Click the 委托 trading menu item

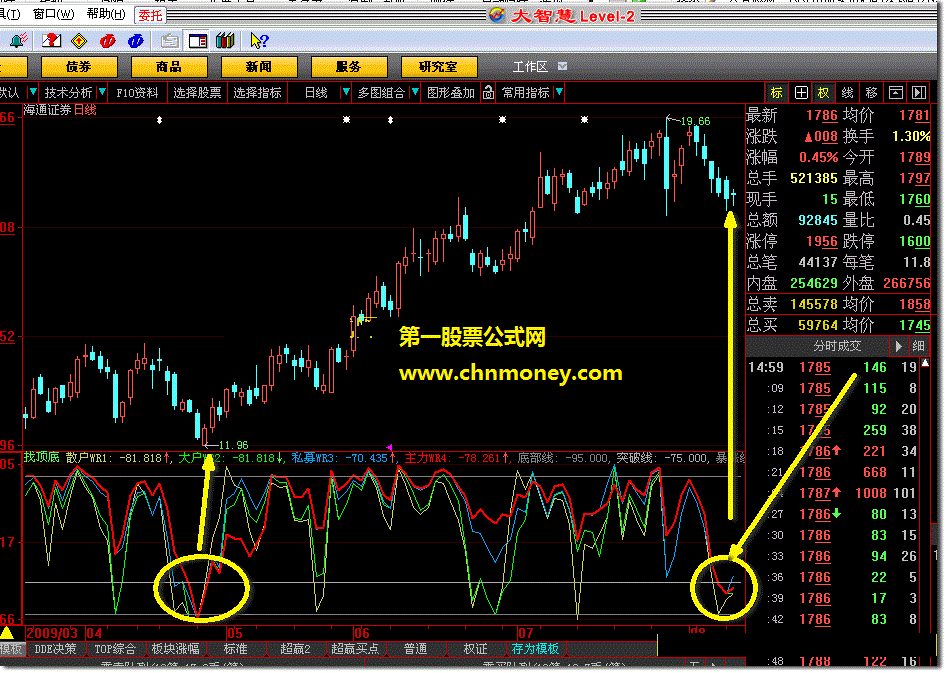(x=150, y=14)
